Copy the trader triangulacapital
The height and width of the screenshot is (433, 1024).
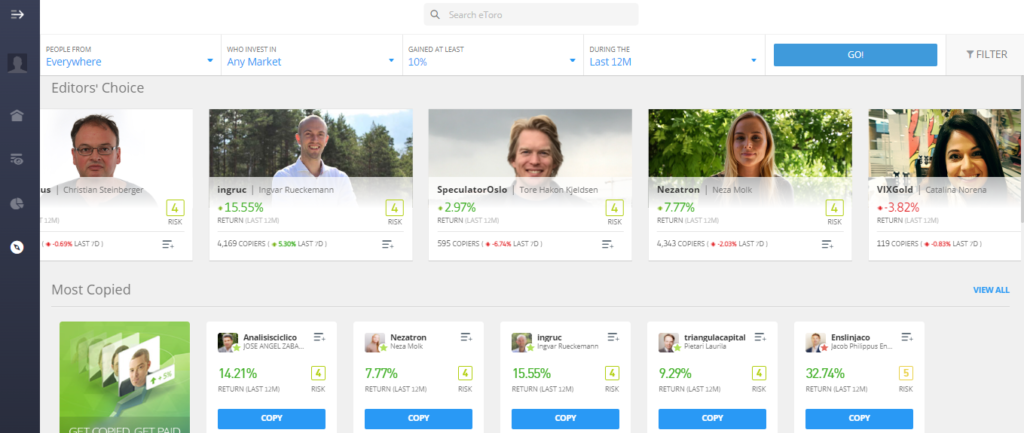tap(712, 419)
